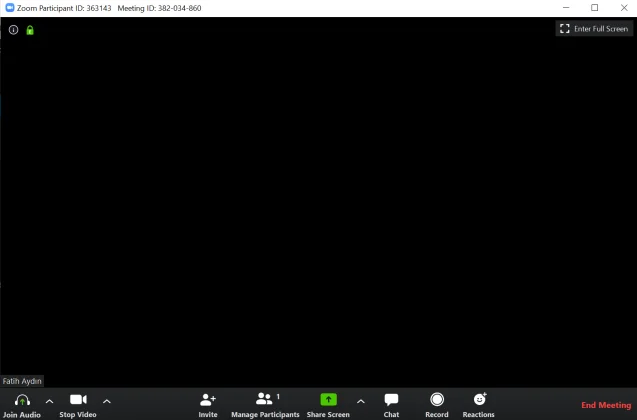
Task: Expand share options arrow beside Share Screen
Action: click(x=361, y=401)
